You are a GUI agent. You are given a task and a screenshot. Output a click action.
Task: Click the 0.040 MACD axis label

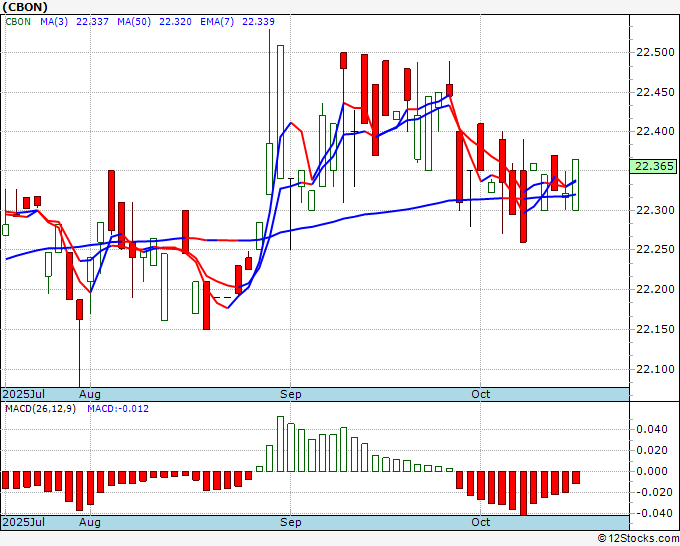pos(652,429)
